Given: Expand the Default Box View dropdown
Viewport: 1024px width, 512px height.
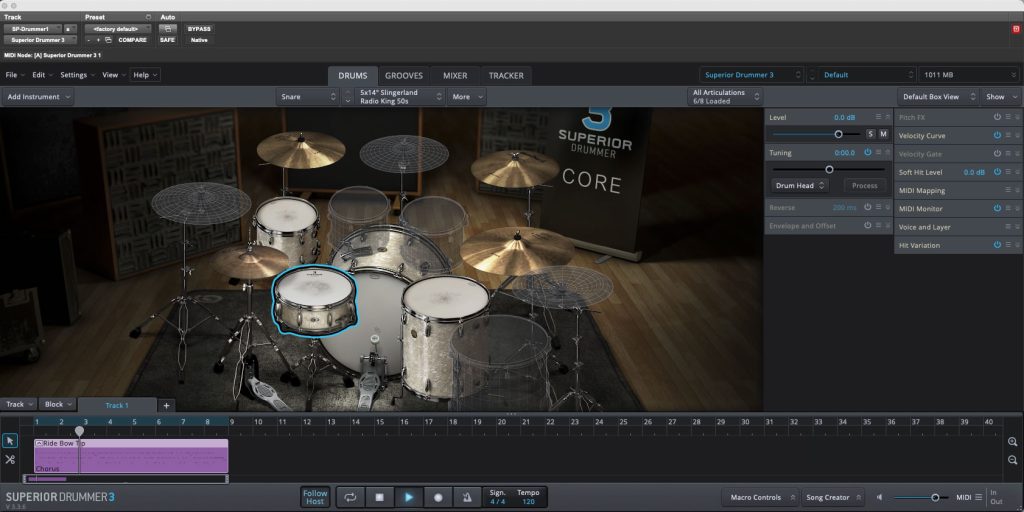Looking at the screenshot, I should click(x=936, y=97).
